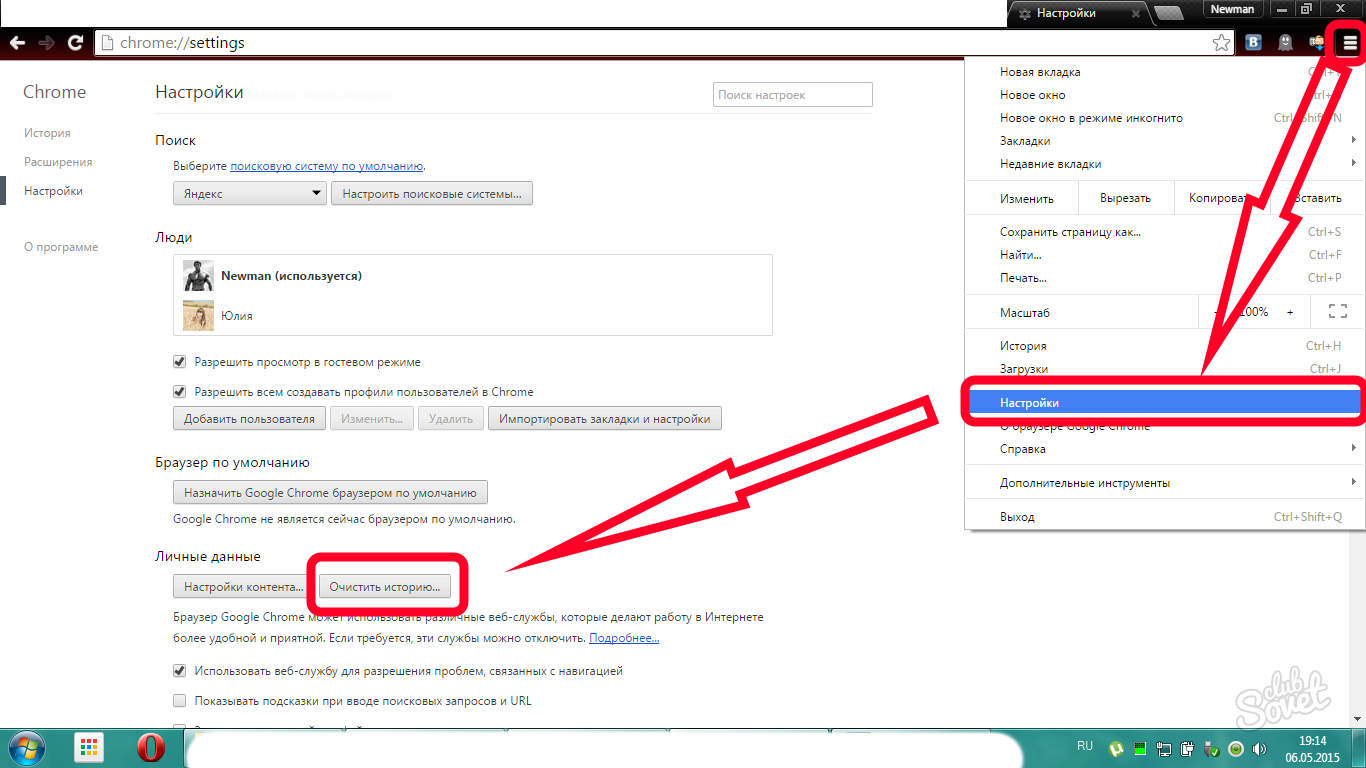This screenshot has width=1366, height=768.
Task: Reload the page with the refresh icon
Action: tap(75, 43)
